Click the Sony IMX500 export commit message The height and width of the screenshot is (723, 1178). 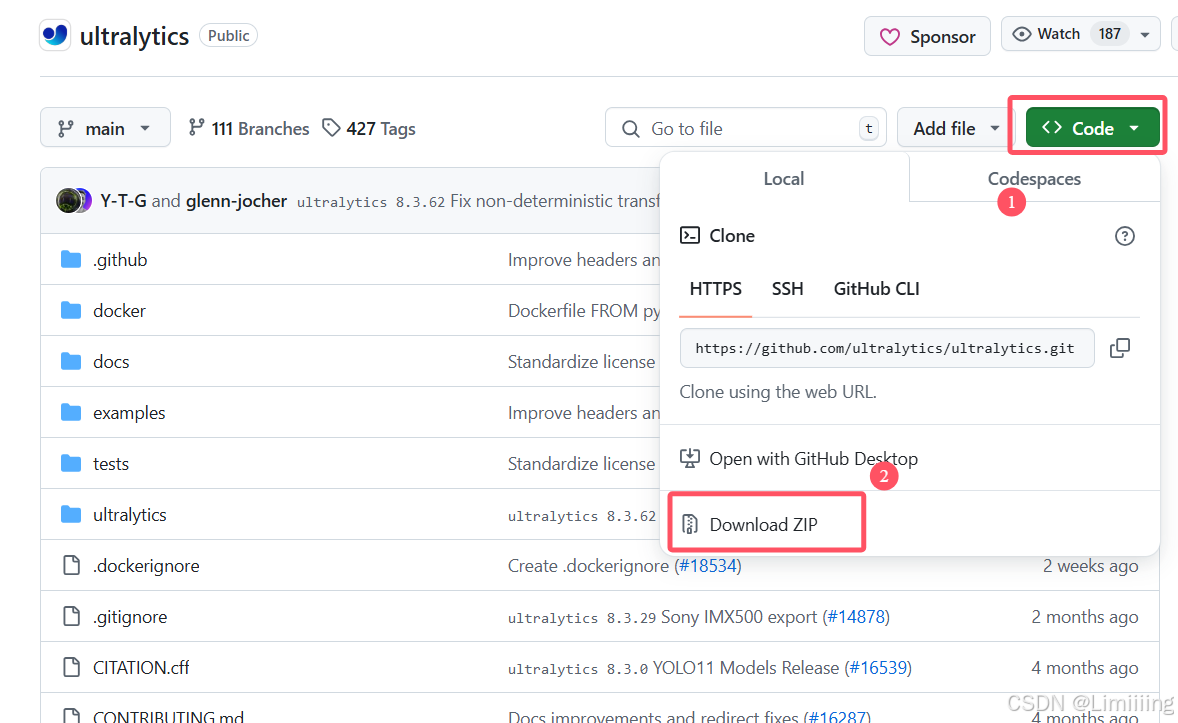point(739,617)
